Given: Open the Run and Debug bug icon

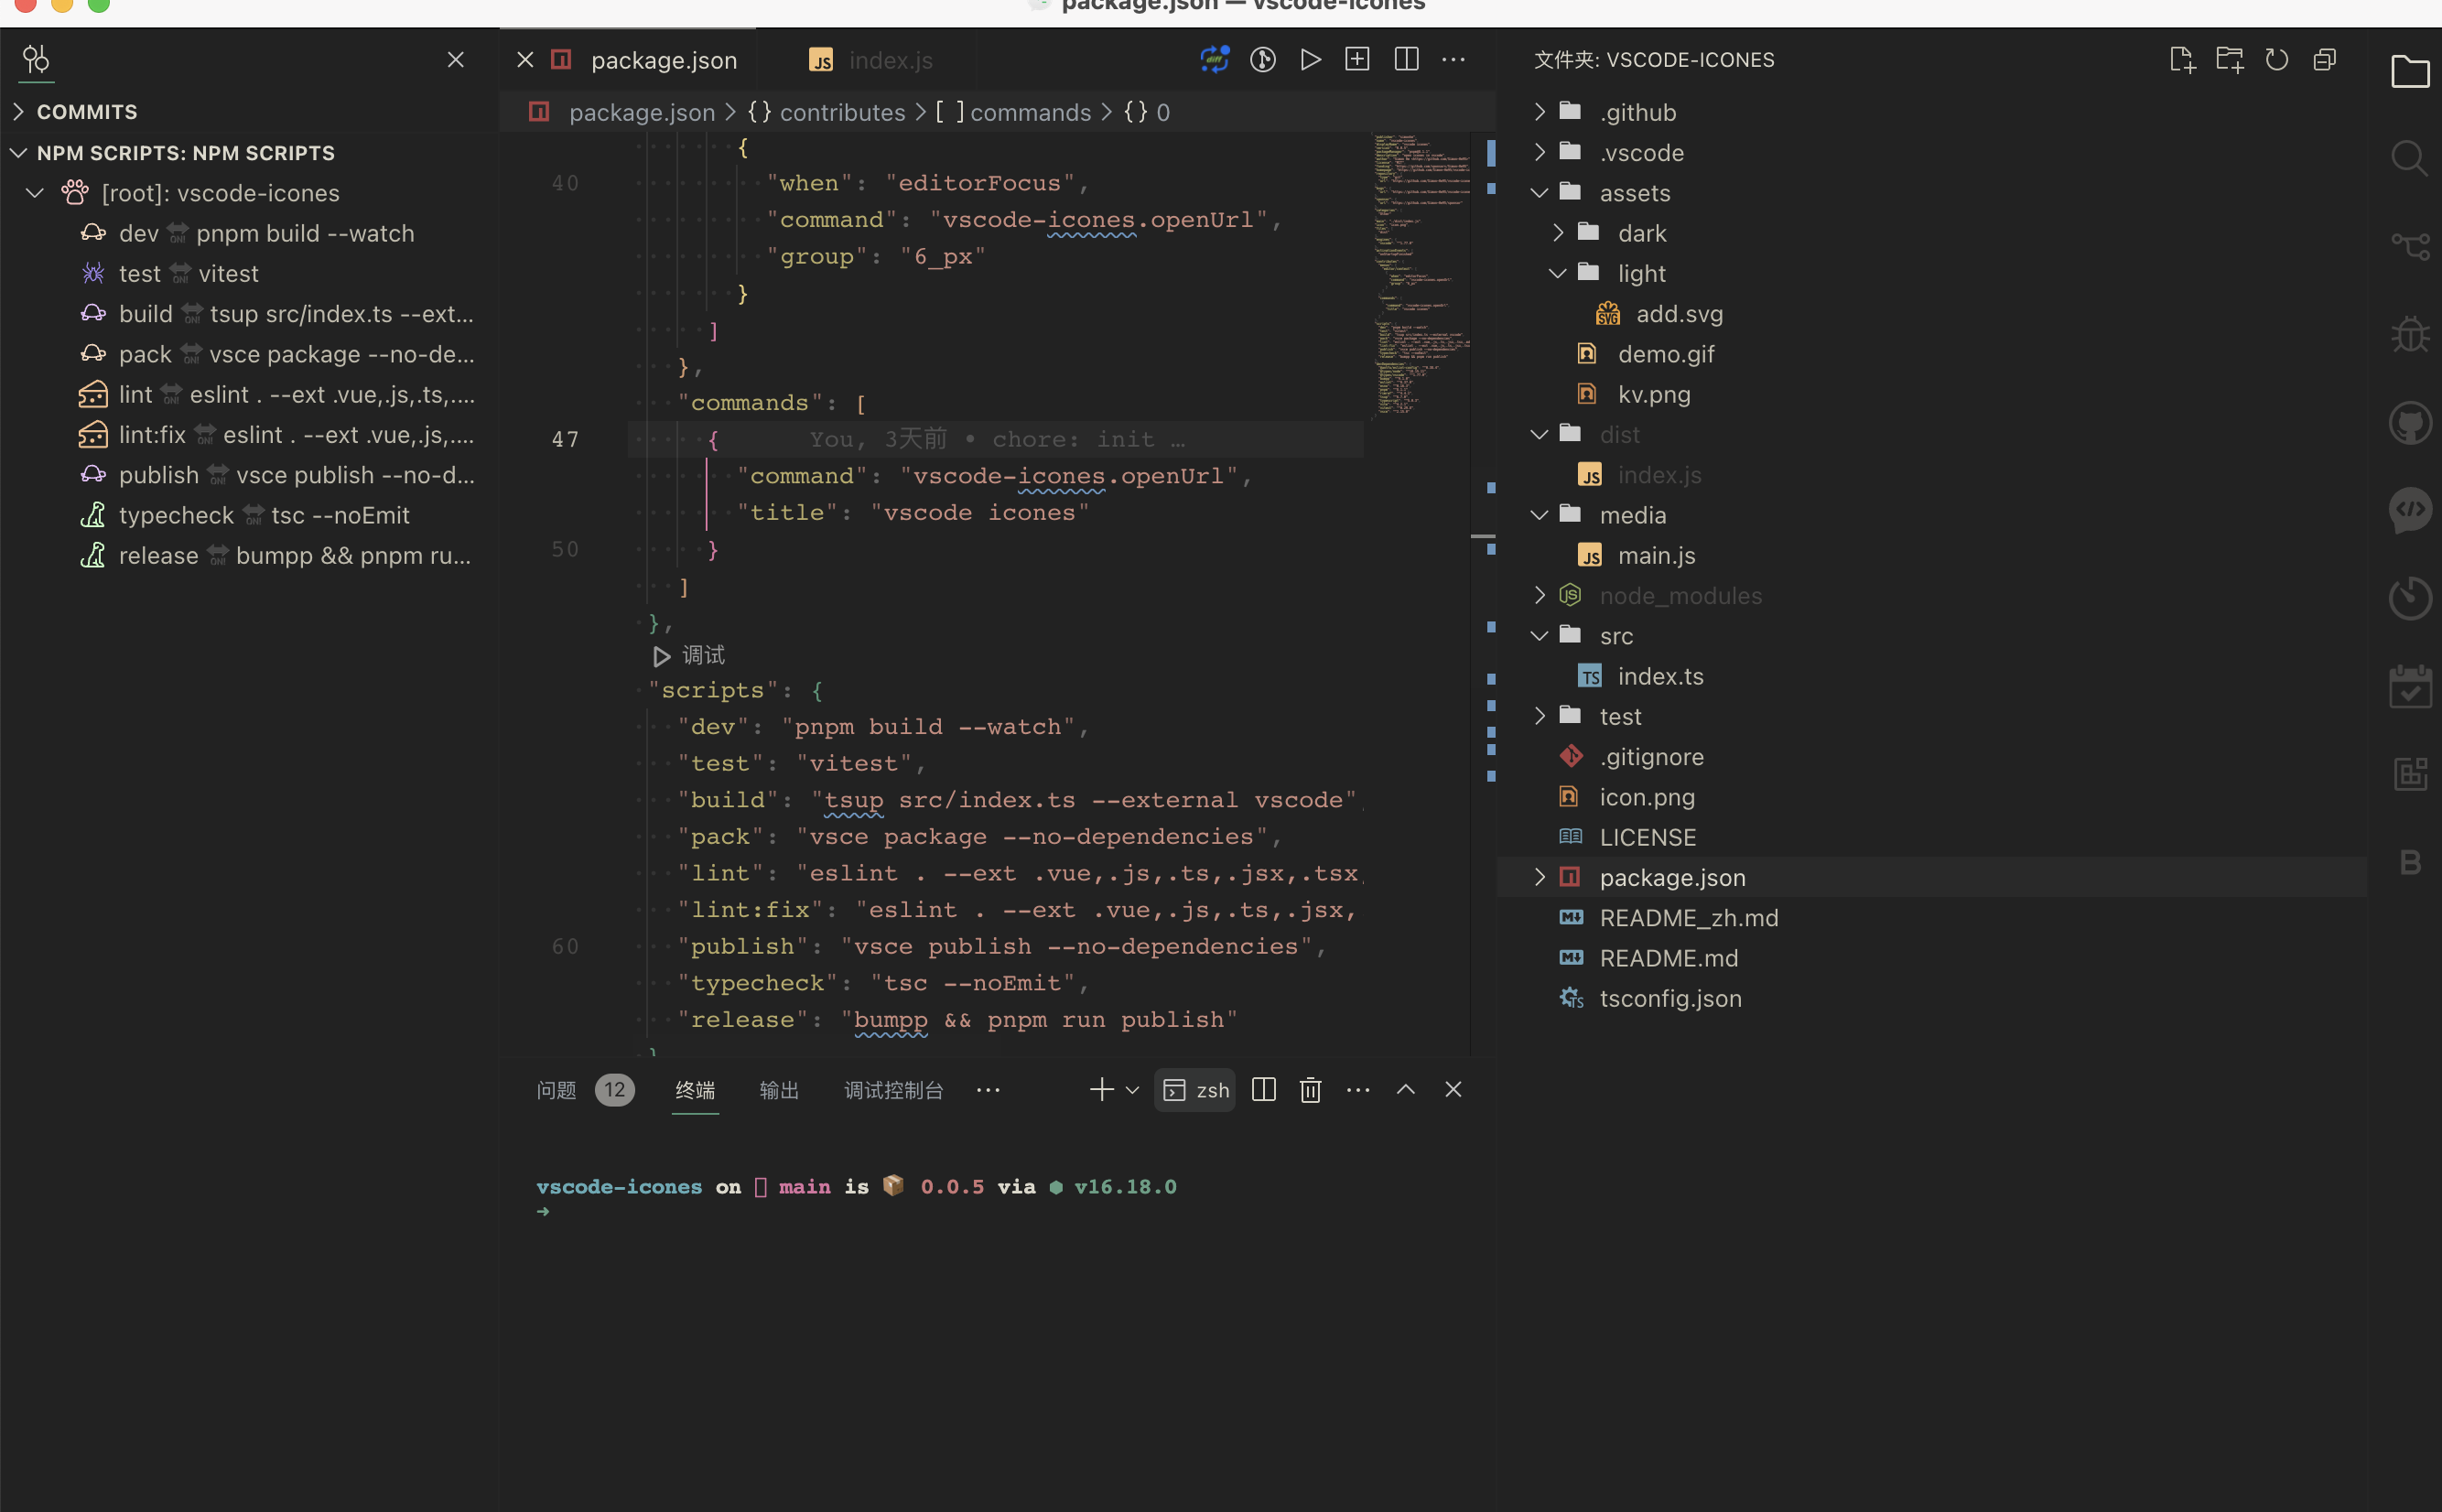Looking at the screenshot, I should pyautogui.click(x=2410, y=333).
